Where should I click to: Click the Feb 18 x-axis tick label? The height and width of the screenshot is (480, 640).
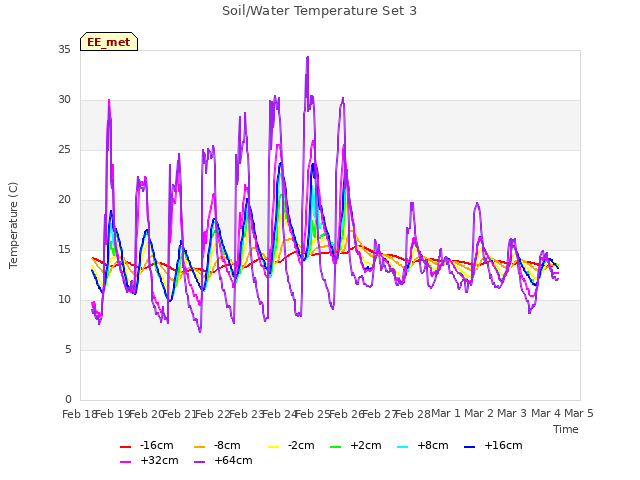click(x=79, y=414)
